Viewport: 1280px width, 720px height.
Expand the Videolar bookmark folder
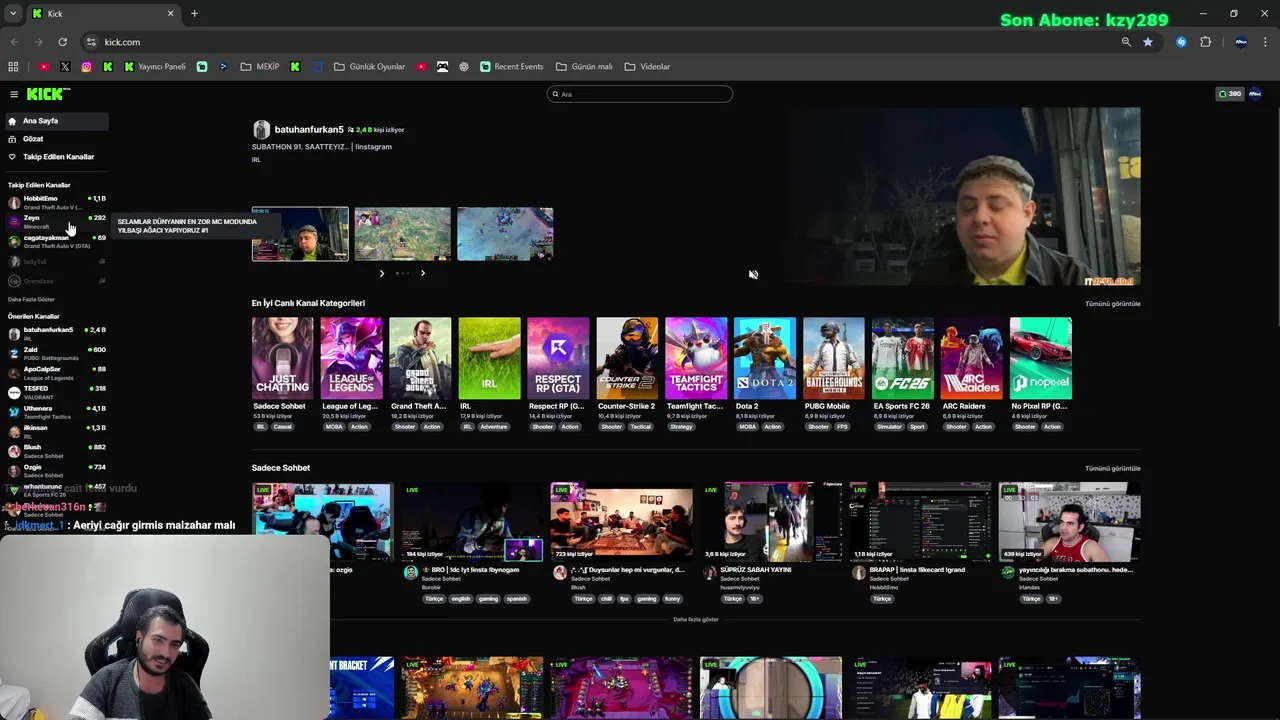[x=647, y=67]
